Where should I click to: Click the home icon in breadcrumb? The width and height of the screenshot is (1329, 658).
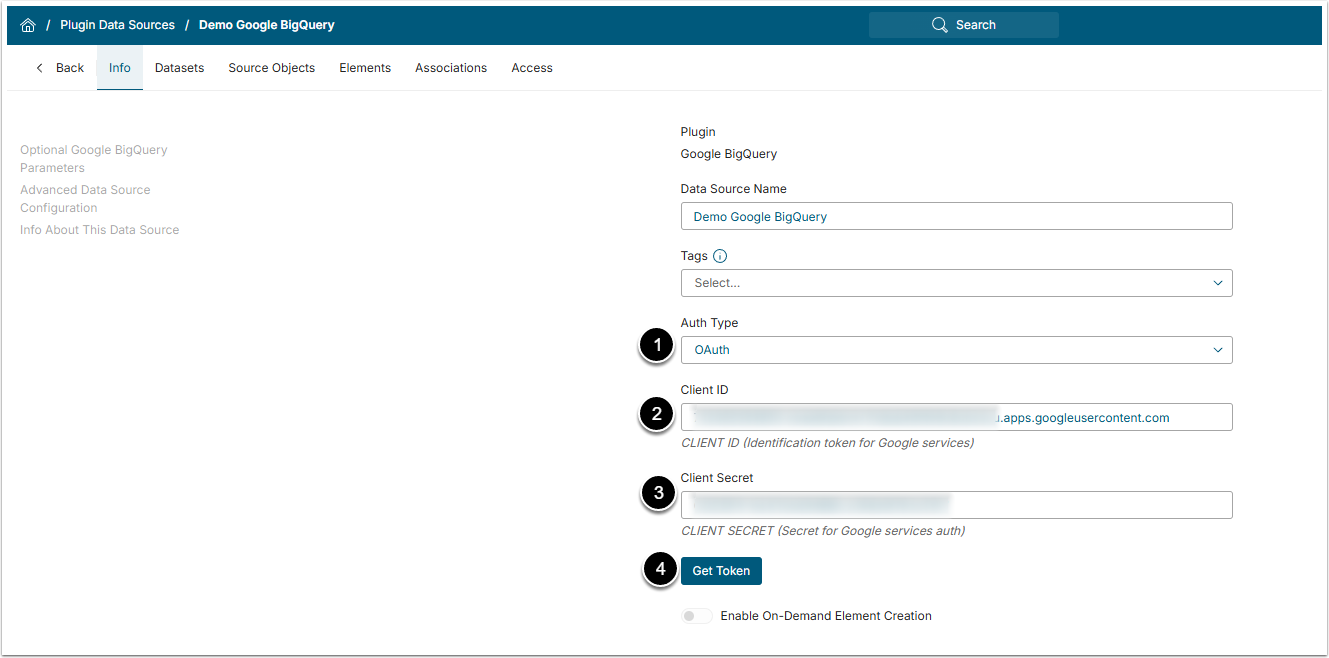pos(28,25)
